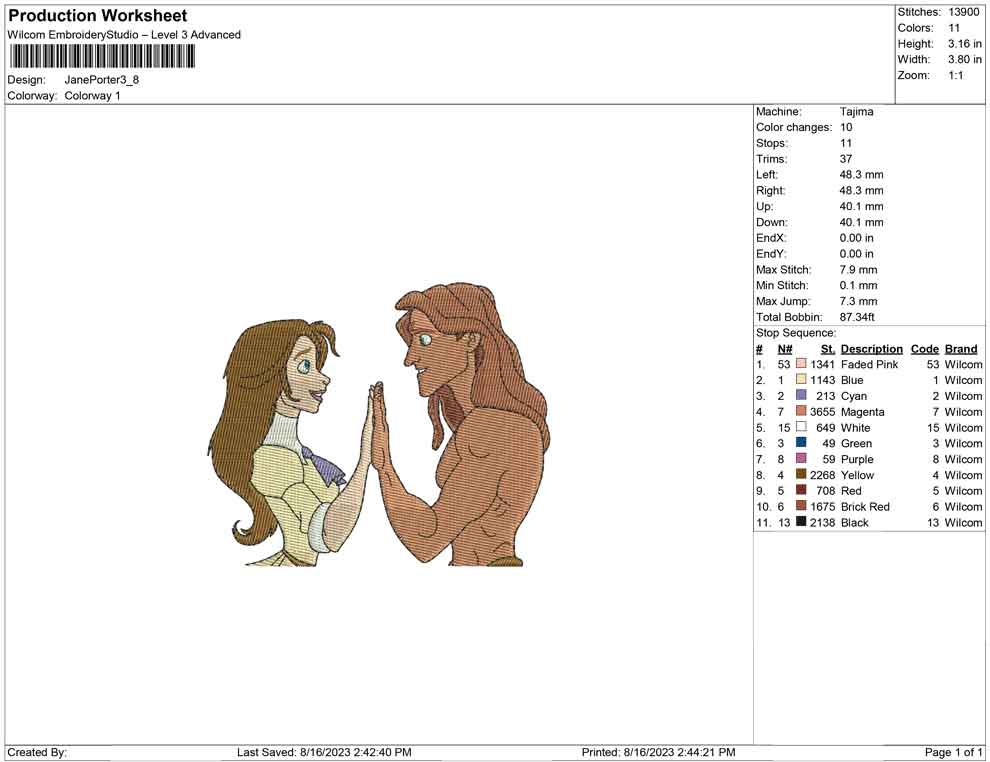Click the Yellow row color swatch

pyautogui.click(x=801, y=474)
